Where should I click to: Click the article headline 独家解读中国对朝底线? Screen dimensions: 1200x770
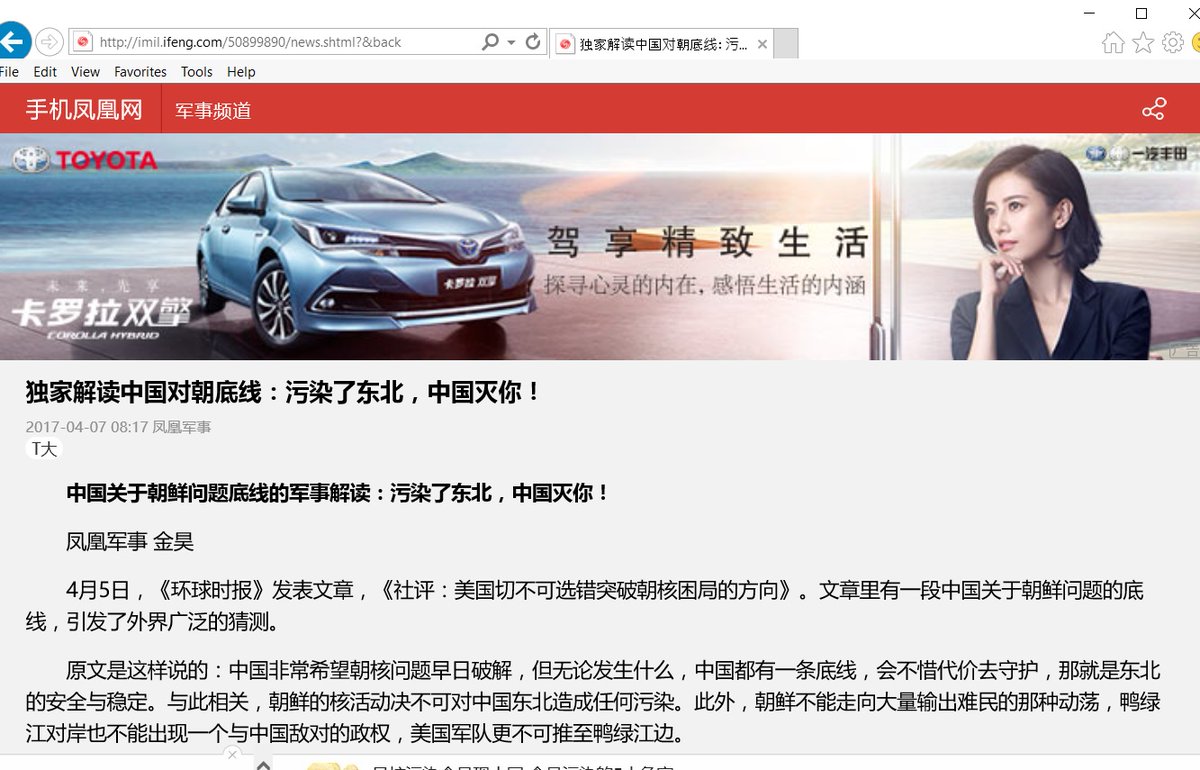[x=283, y=391]
